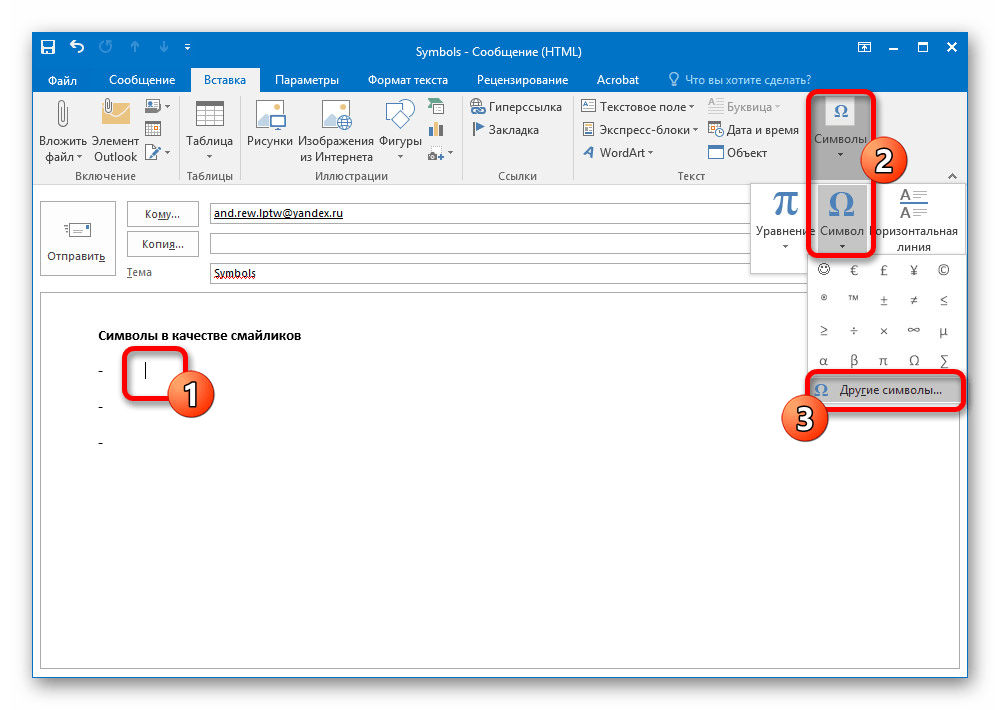
Task: Pick the smiley face symbol
Action: click(824, 270)
